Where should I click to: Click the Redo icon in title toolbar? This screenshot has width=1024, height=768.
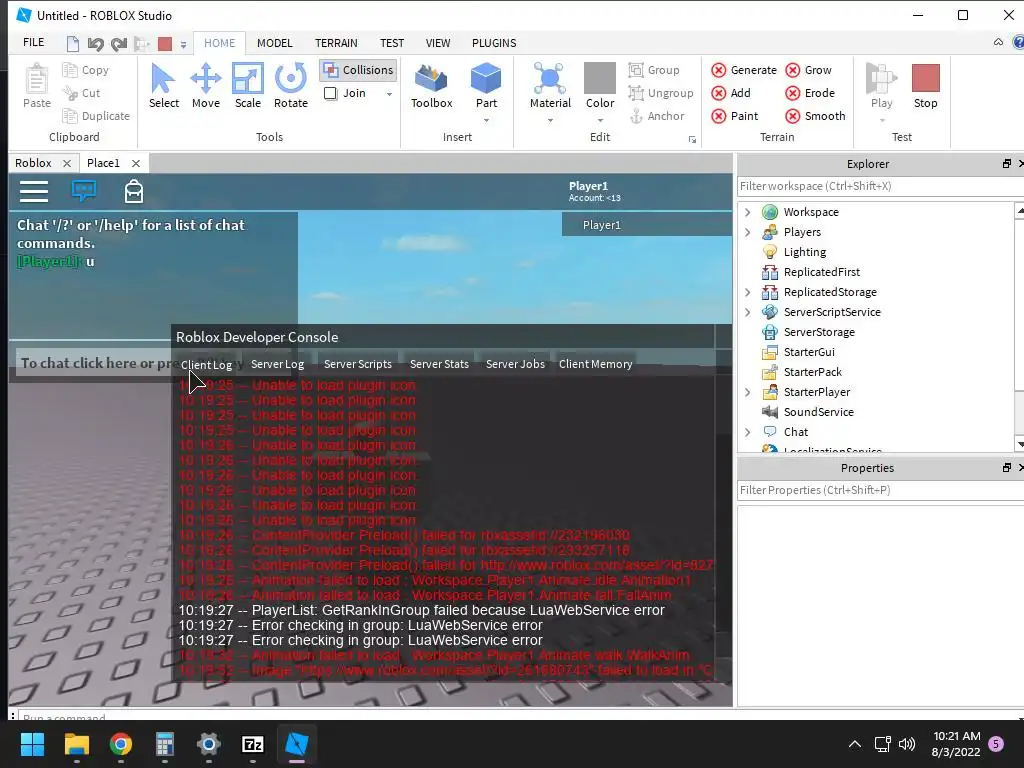[x=119, y=44]
